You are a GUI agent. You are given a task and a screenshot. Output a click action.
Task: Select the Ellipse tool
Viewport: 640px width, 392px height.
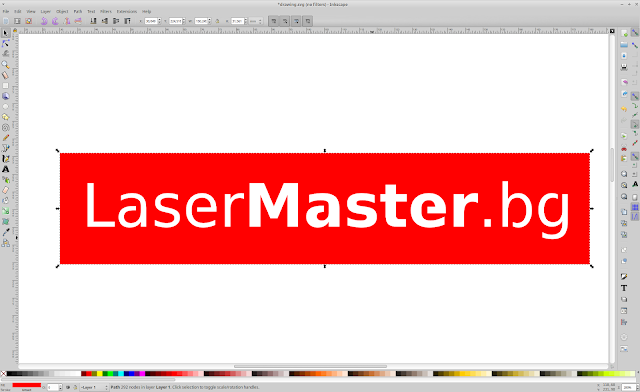6,107
